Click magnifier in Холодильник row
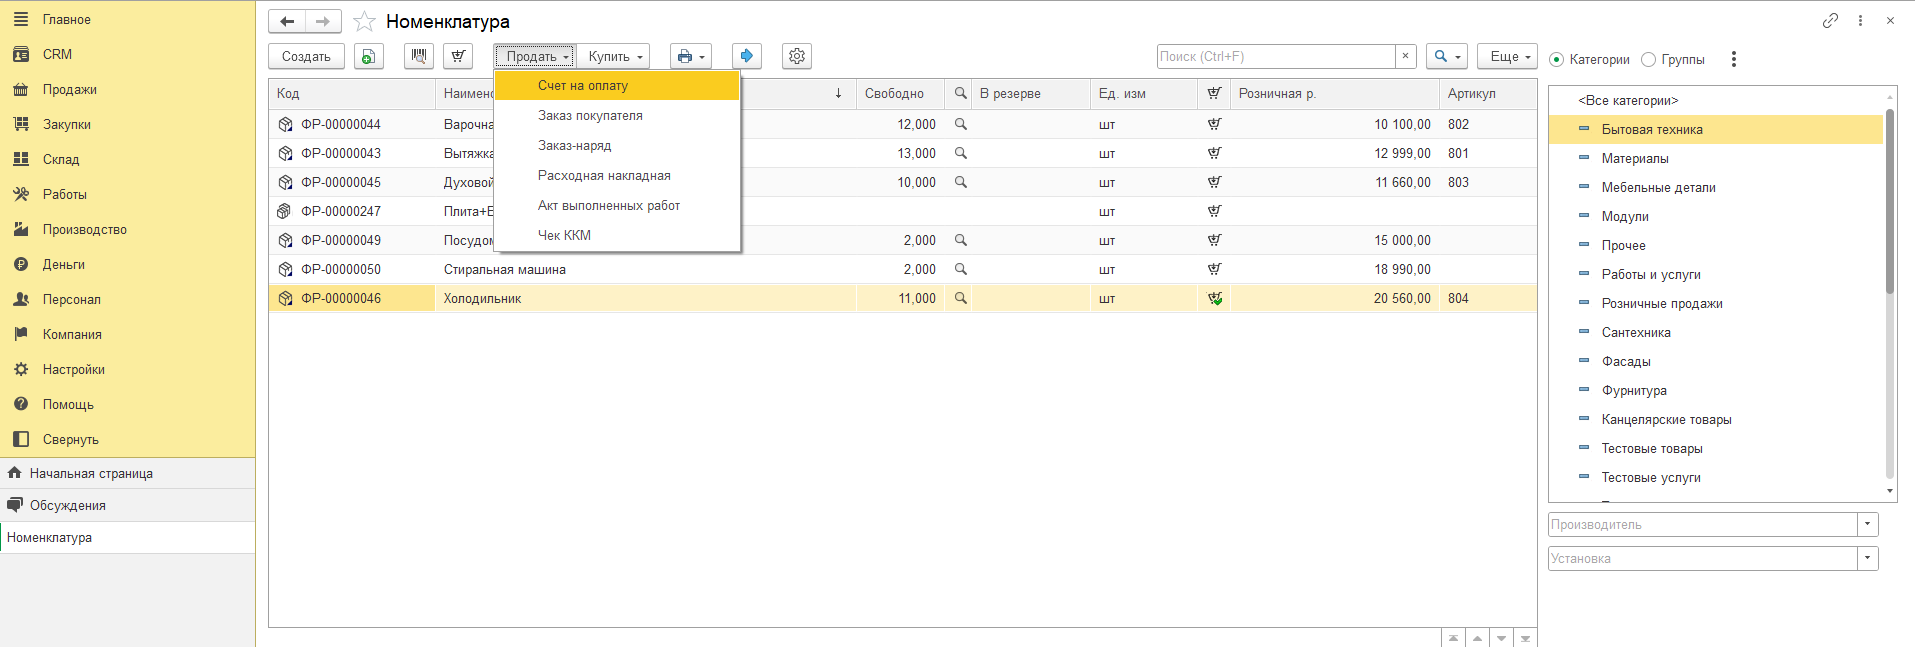This screenshot has height=647, width=1915. (960, 298)
